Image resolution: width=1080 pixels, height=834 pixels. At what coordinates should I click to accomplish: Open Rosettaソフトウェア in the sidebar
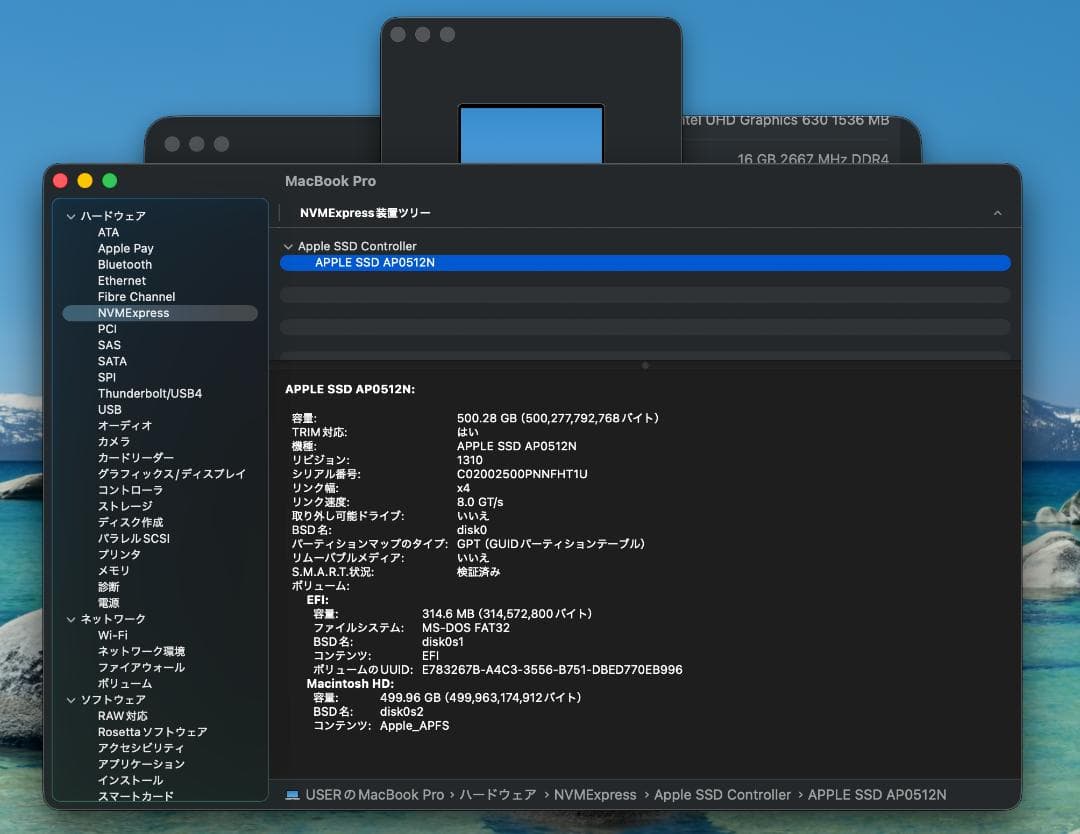(x=152, y=732)
